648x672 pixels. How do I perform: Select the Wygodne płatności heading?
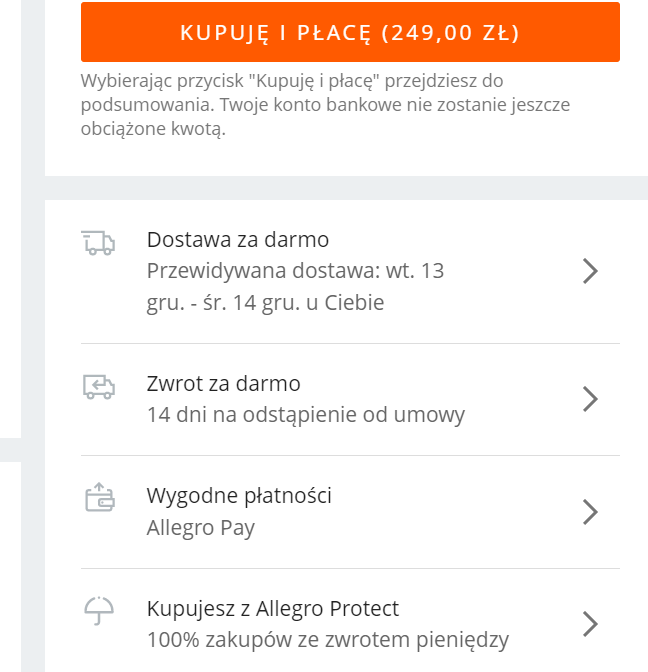coord(239,496)
